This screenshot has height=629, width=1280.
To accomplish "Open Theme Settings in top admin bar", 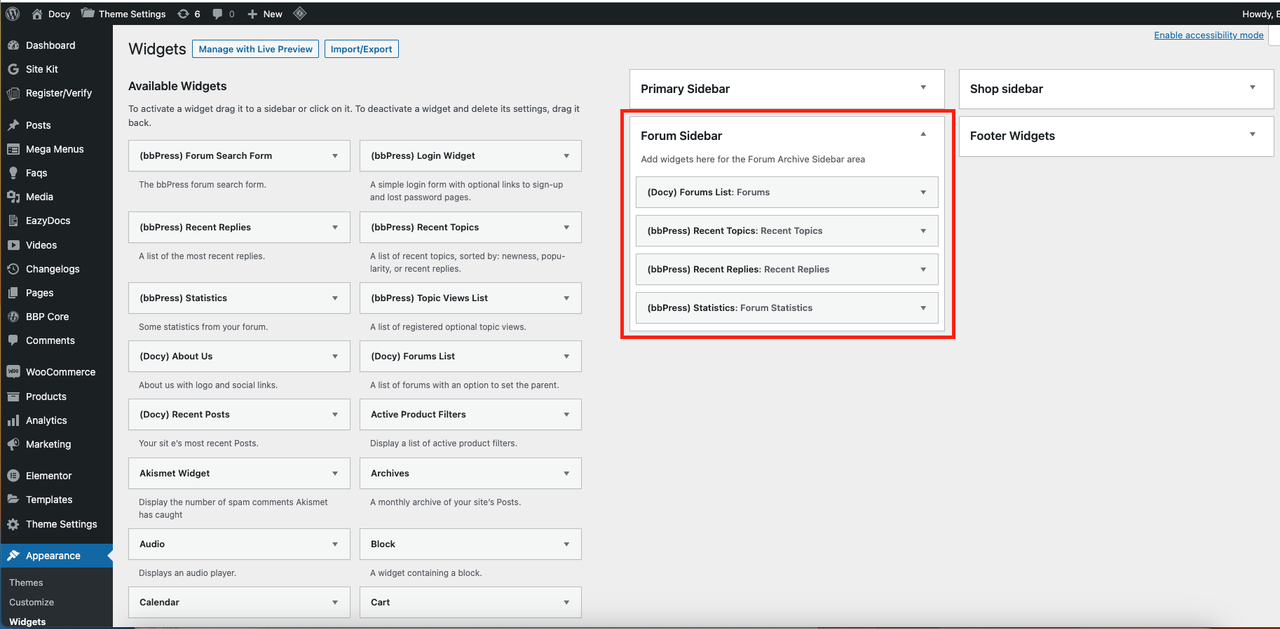I will click(123, 14).
